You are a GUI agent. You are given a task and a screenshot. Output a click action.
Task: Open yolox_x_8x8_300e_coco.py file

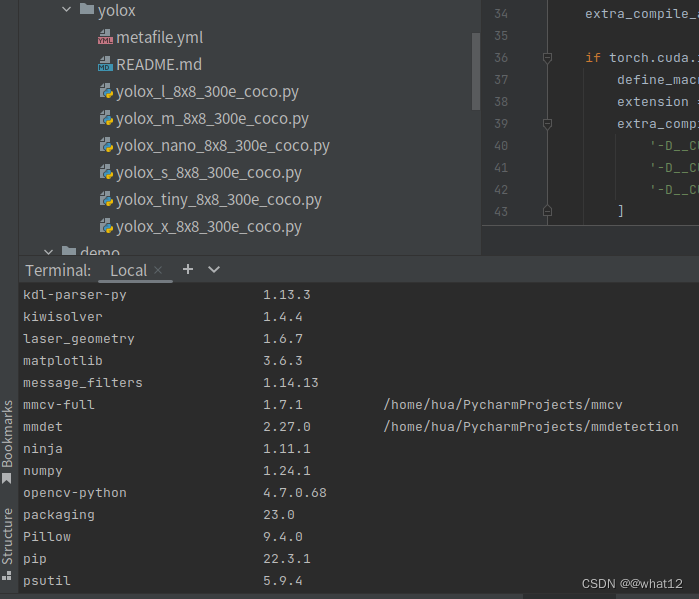tap(209, 227)
